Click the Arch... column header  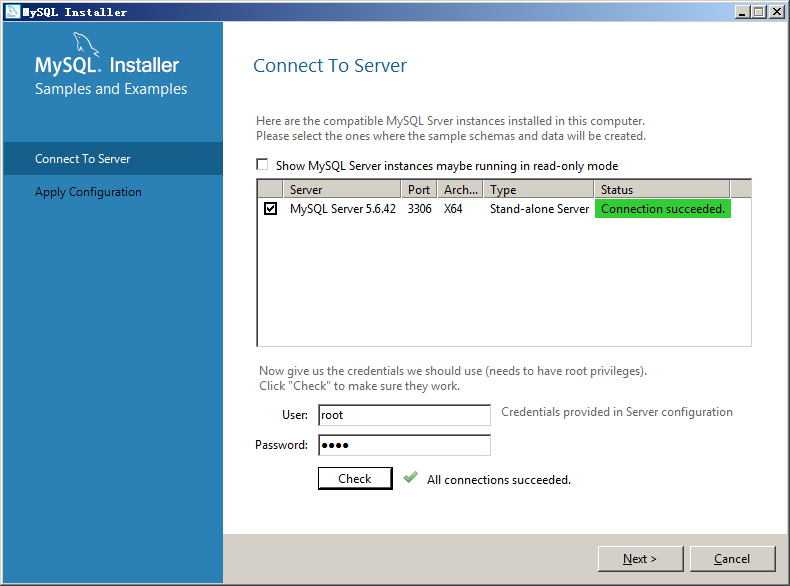point(460,189)
